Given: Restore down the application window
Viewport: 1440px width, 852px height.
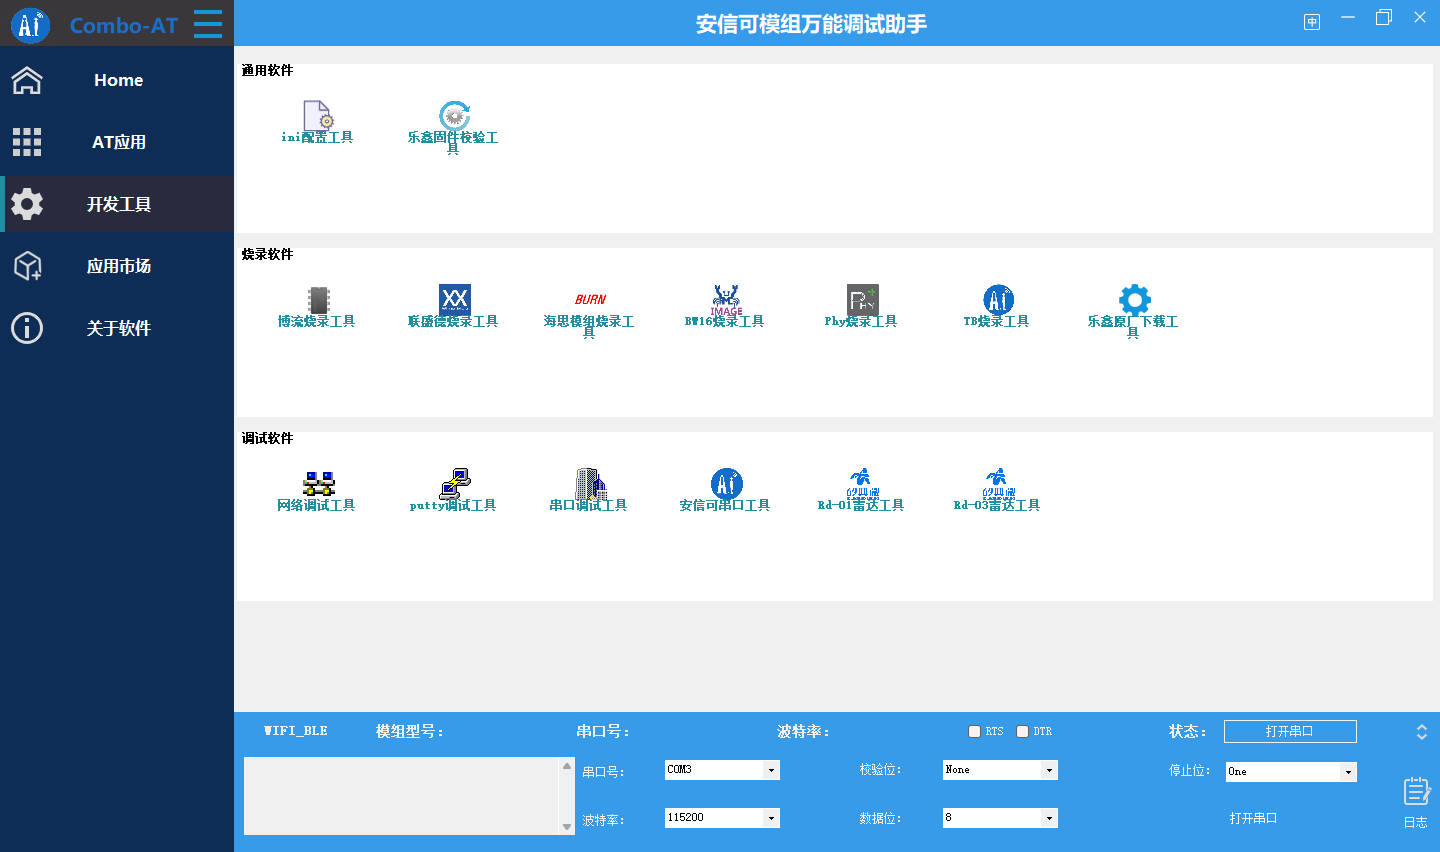Looking at the screenshot, I should click(1384, 18).
